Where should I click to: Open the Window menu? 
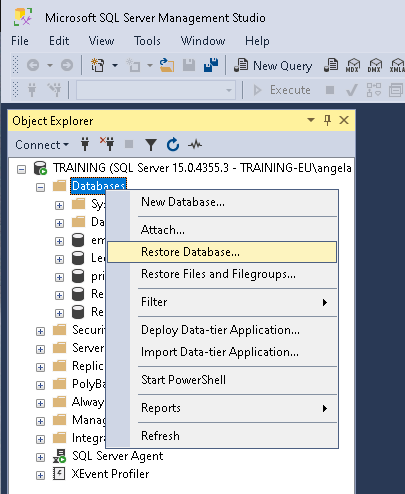coord(203,41)
